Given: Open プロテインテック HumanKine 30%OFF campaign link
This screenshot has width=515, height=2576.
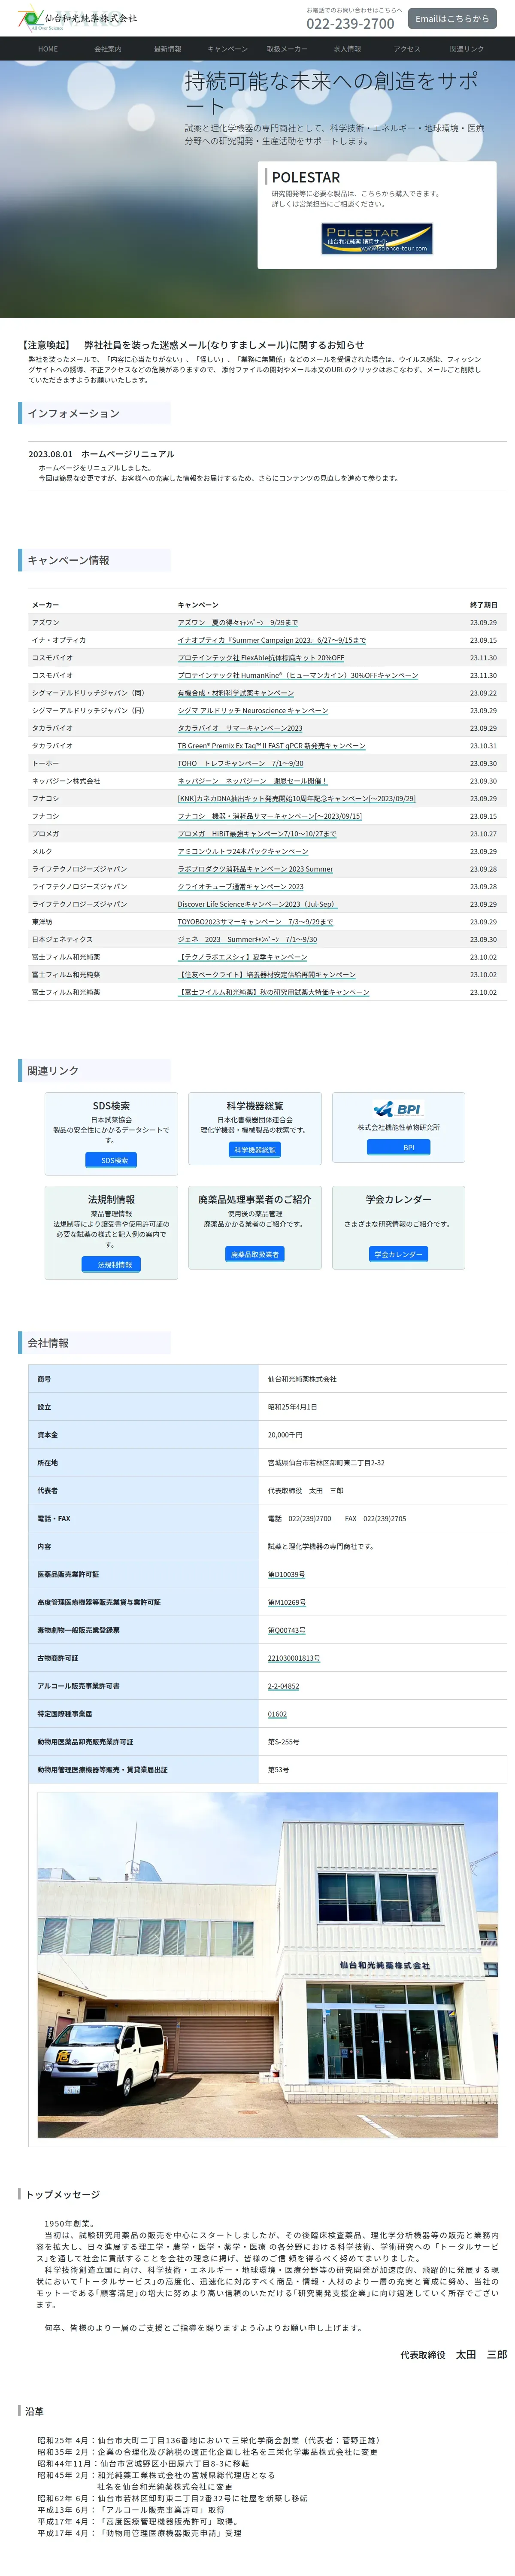Looking at the screenshot, I should coord(297,675).
